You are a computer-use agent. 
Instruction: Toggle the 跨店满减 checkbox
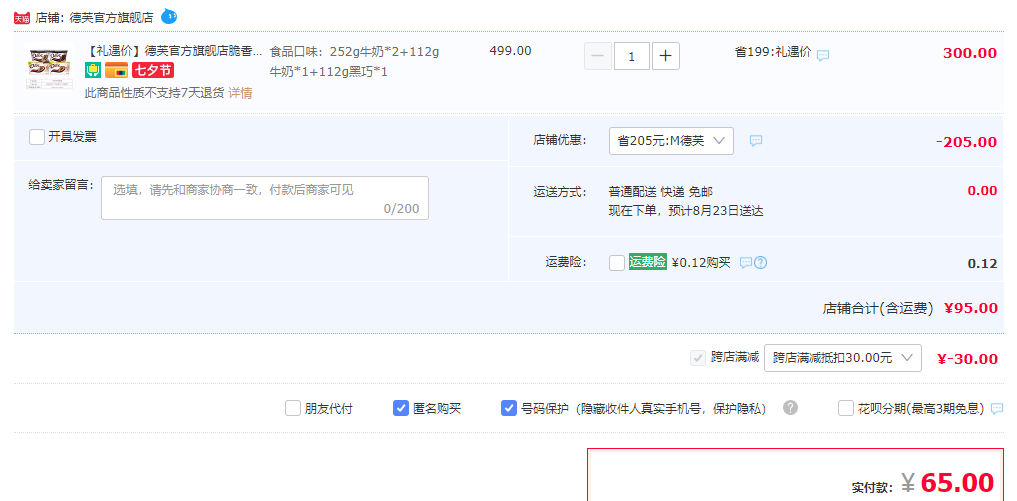point(699,358)
